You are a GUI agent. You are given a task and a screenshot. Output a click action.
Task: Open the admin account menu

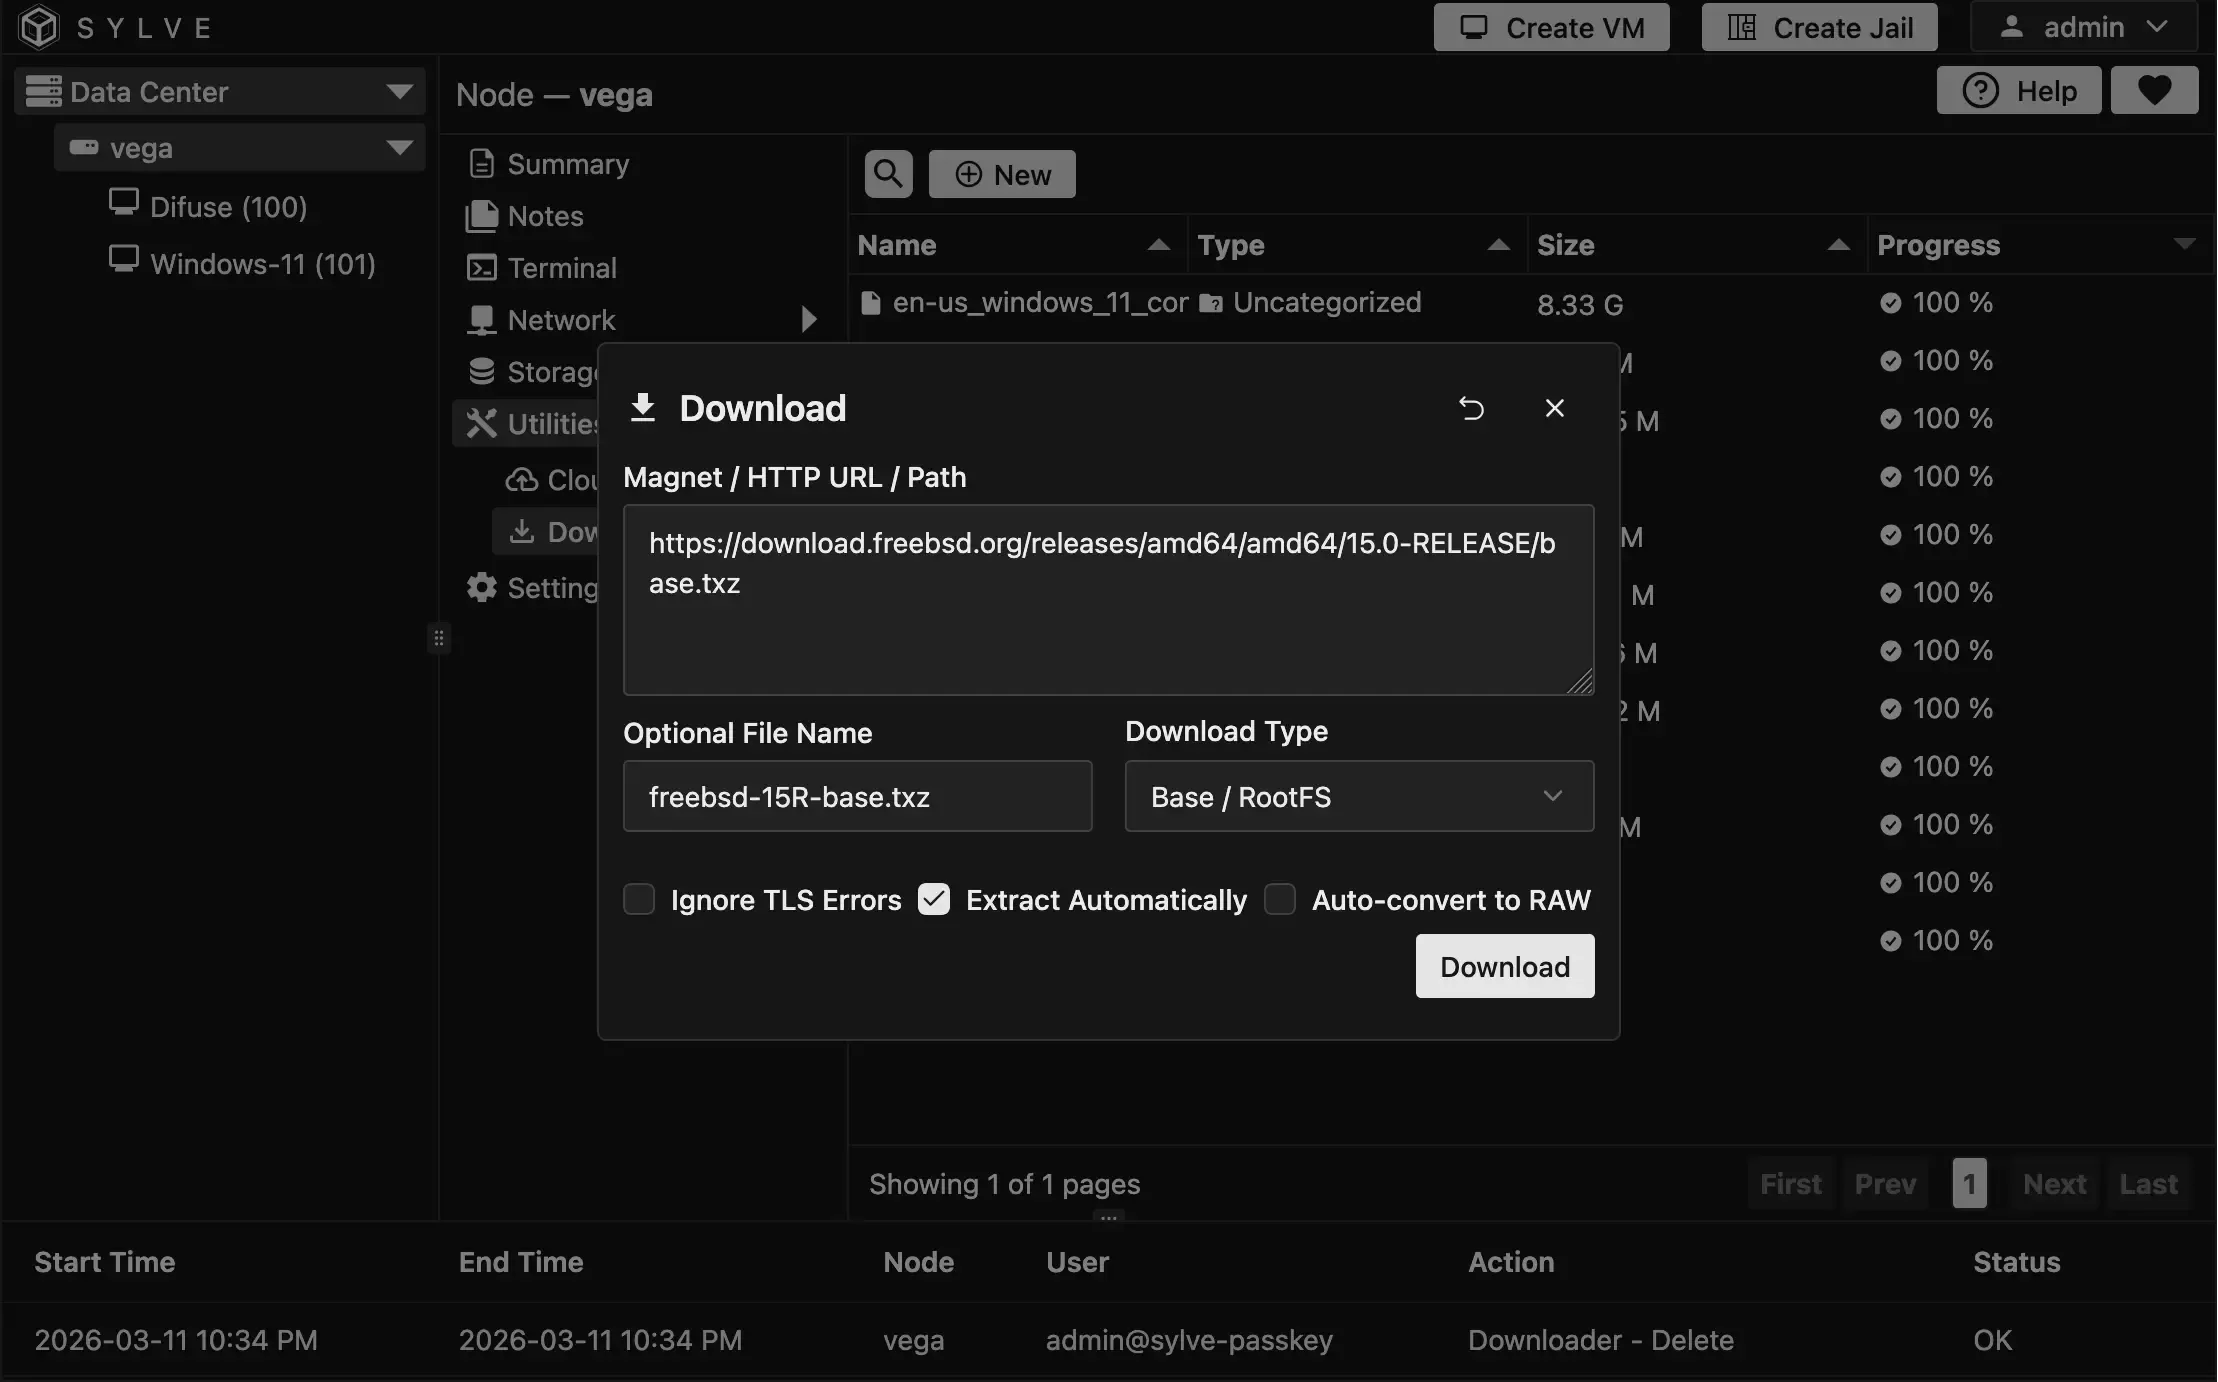pos(2083,27)
